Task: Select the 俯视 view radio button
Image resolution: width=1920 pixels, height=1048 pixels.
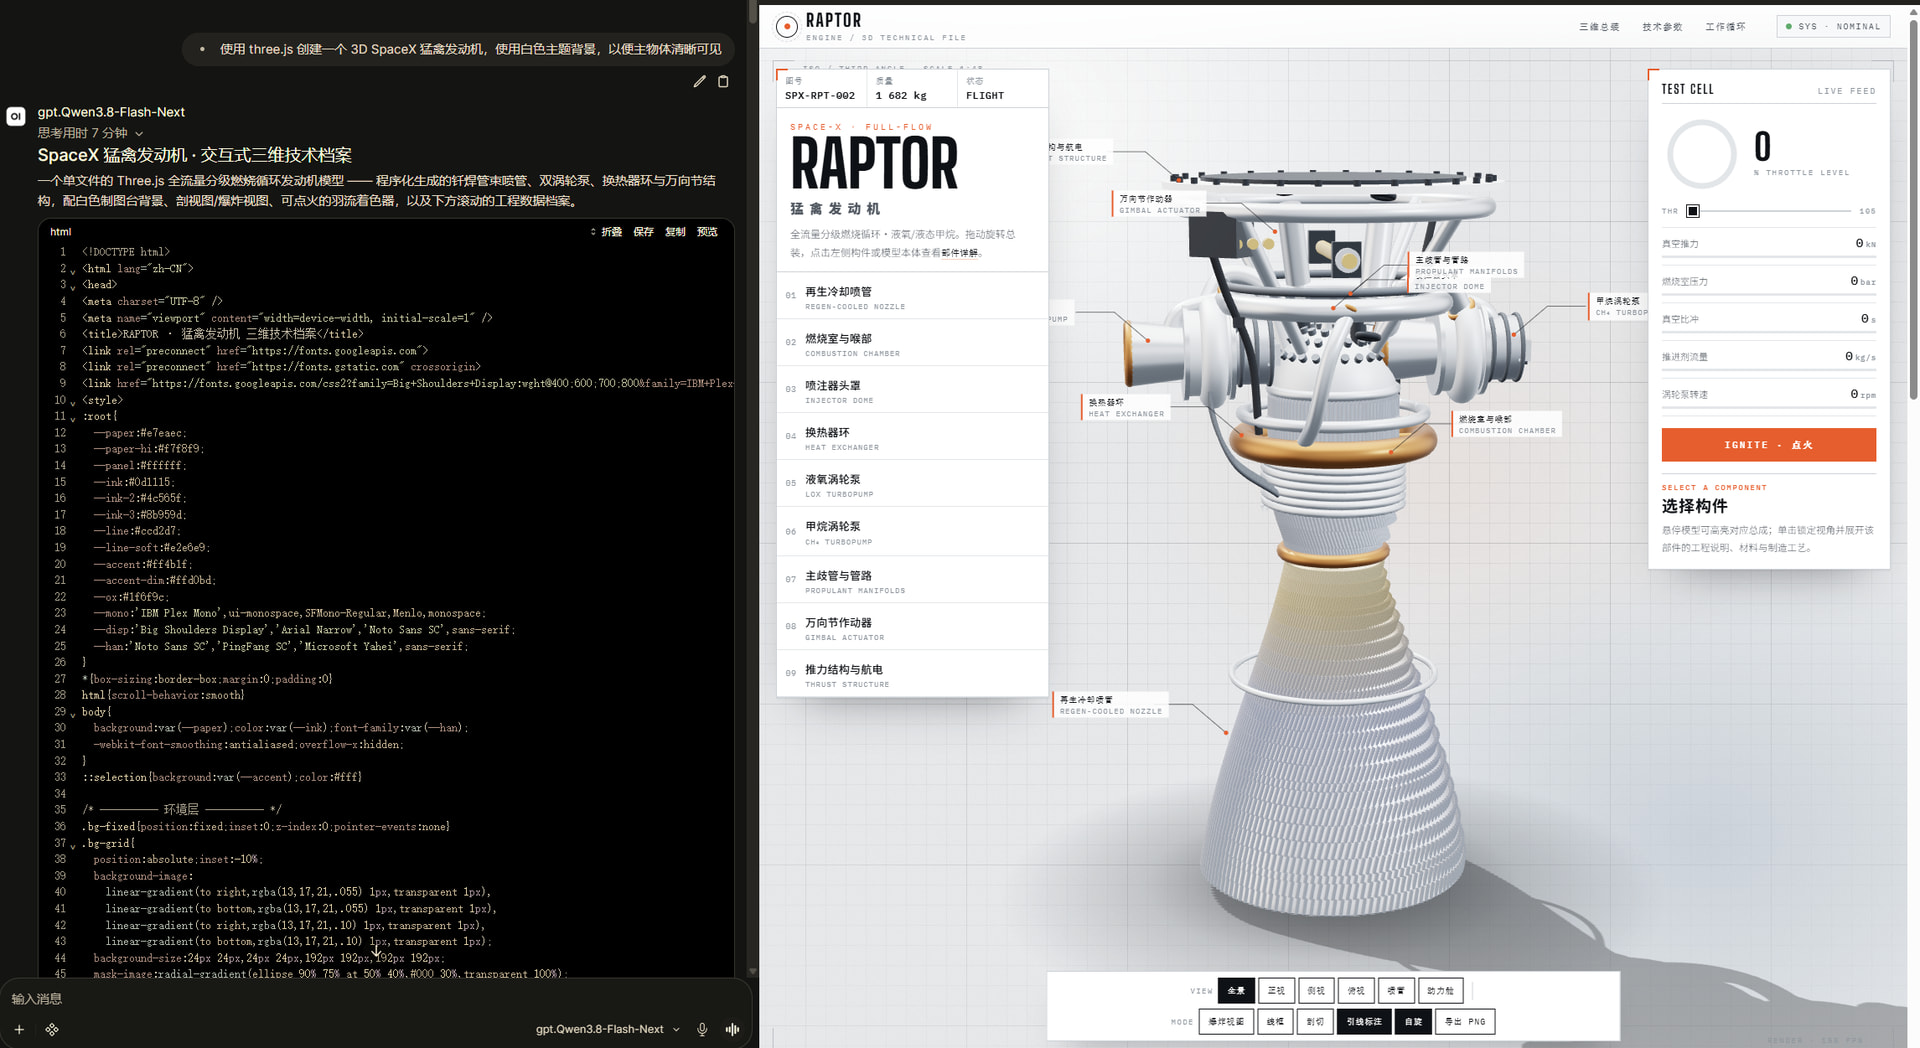Action: pos(1356,991)
